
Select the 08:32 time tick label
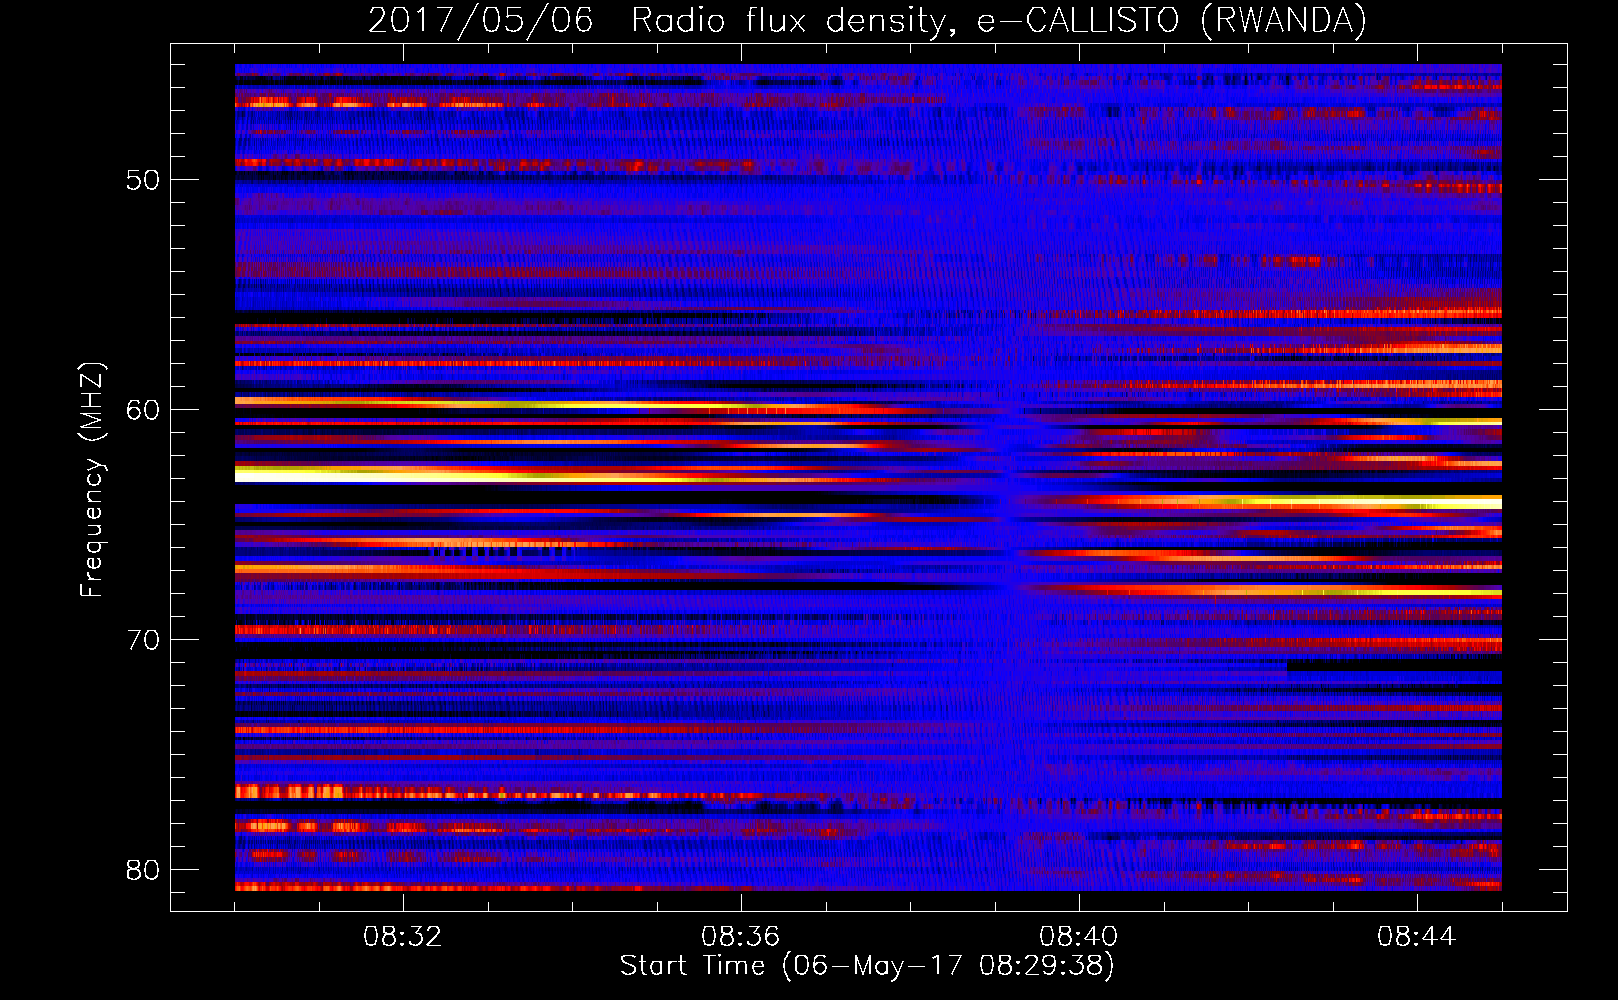coord(403,937)
